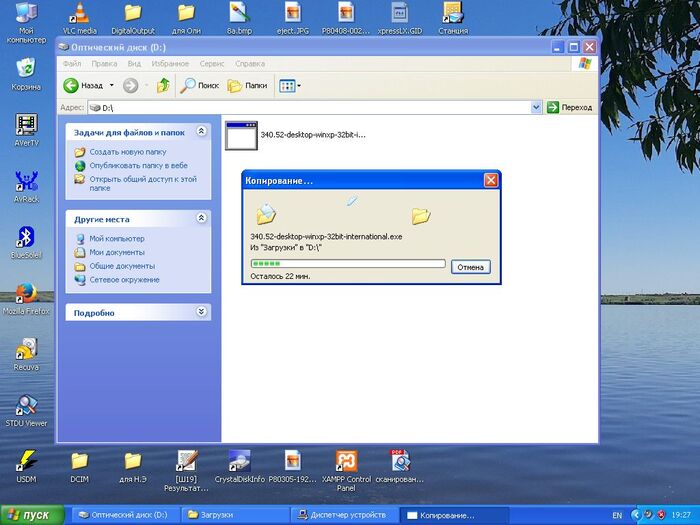Expand the address bar dropdown arrow
Screen dimensions: 700x525
click(x=536, y=107)
